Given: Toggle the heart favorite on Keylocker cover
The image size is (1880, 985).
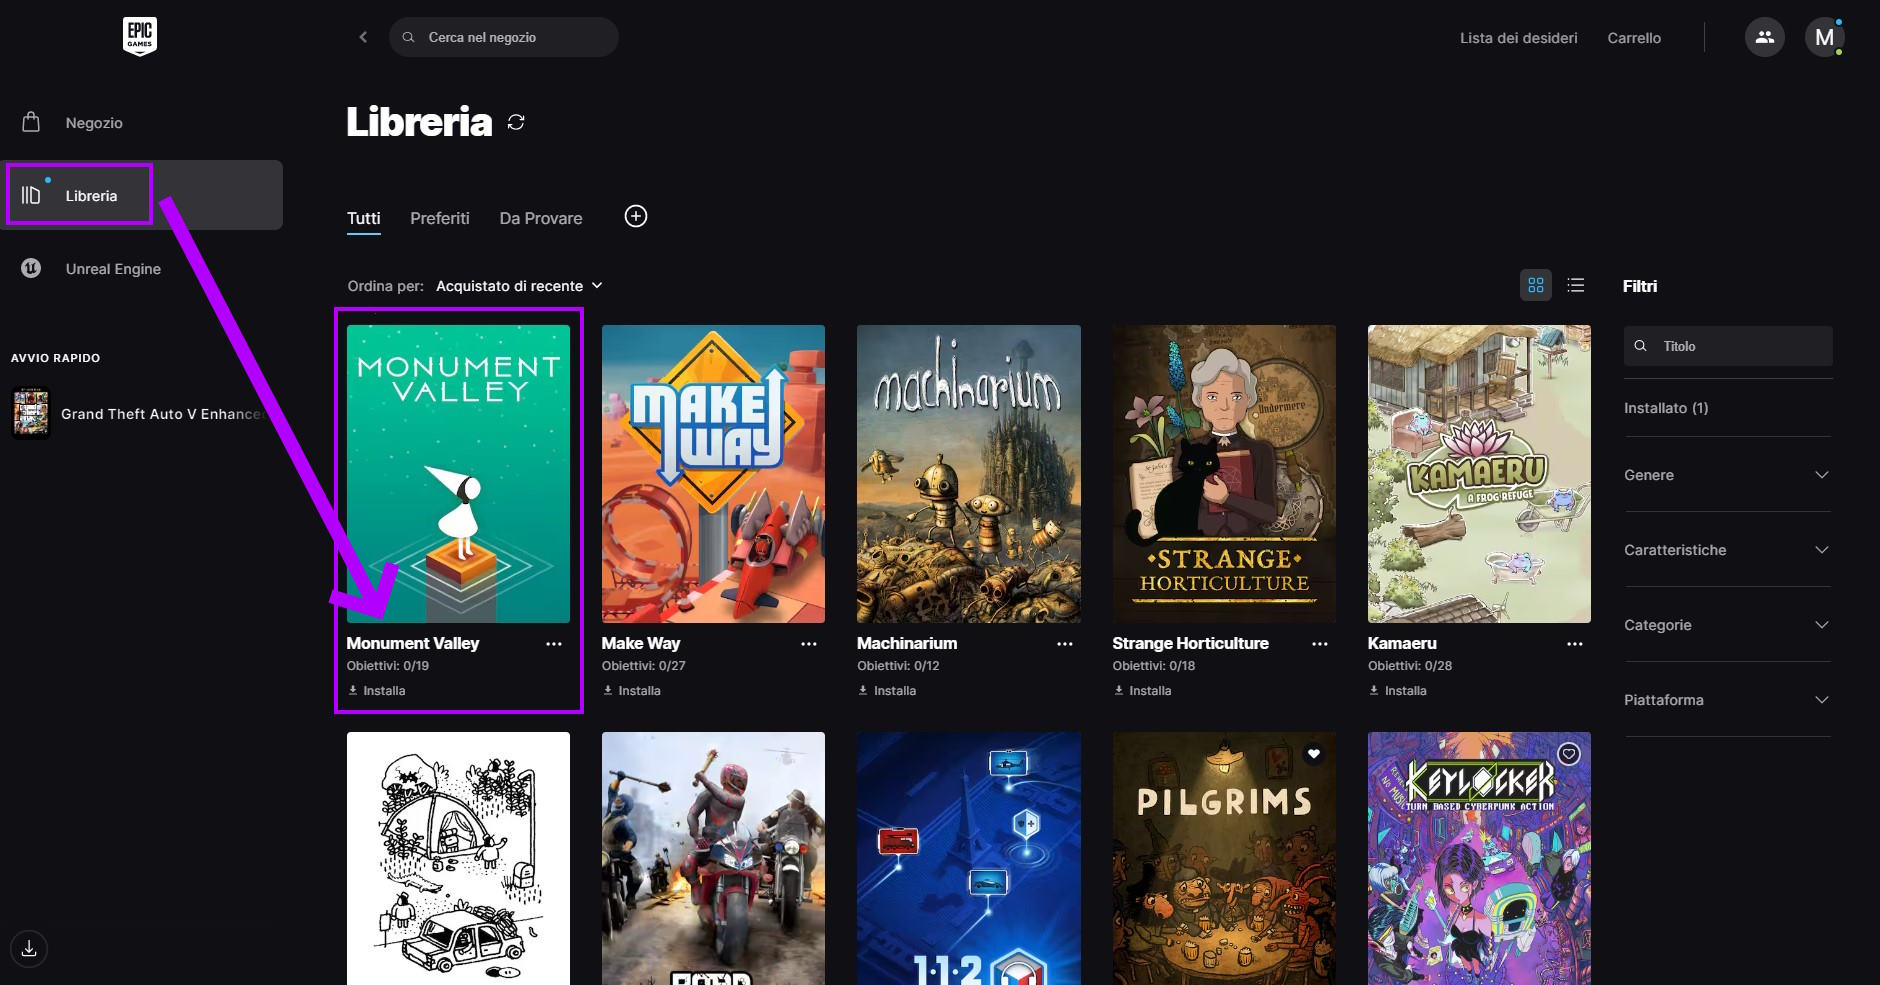Looking at the screenshot, I should (1569, 754).
